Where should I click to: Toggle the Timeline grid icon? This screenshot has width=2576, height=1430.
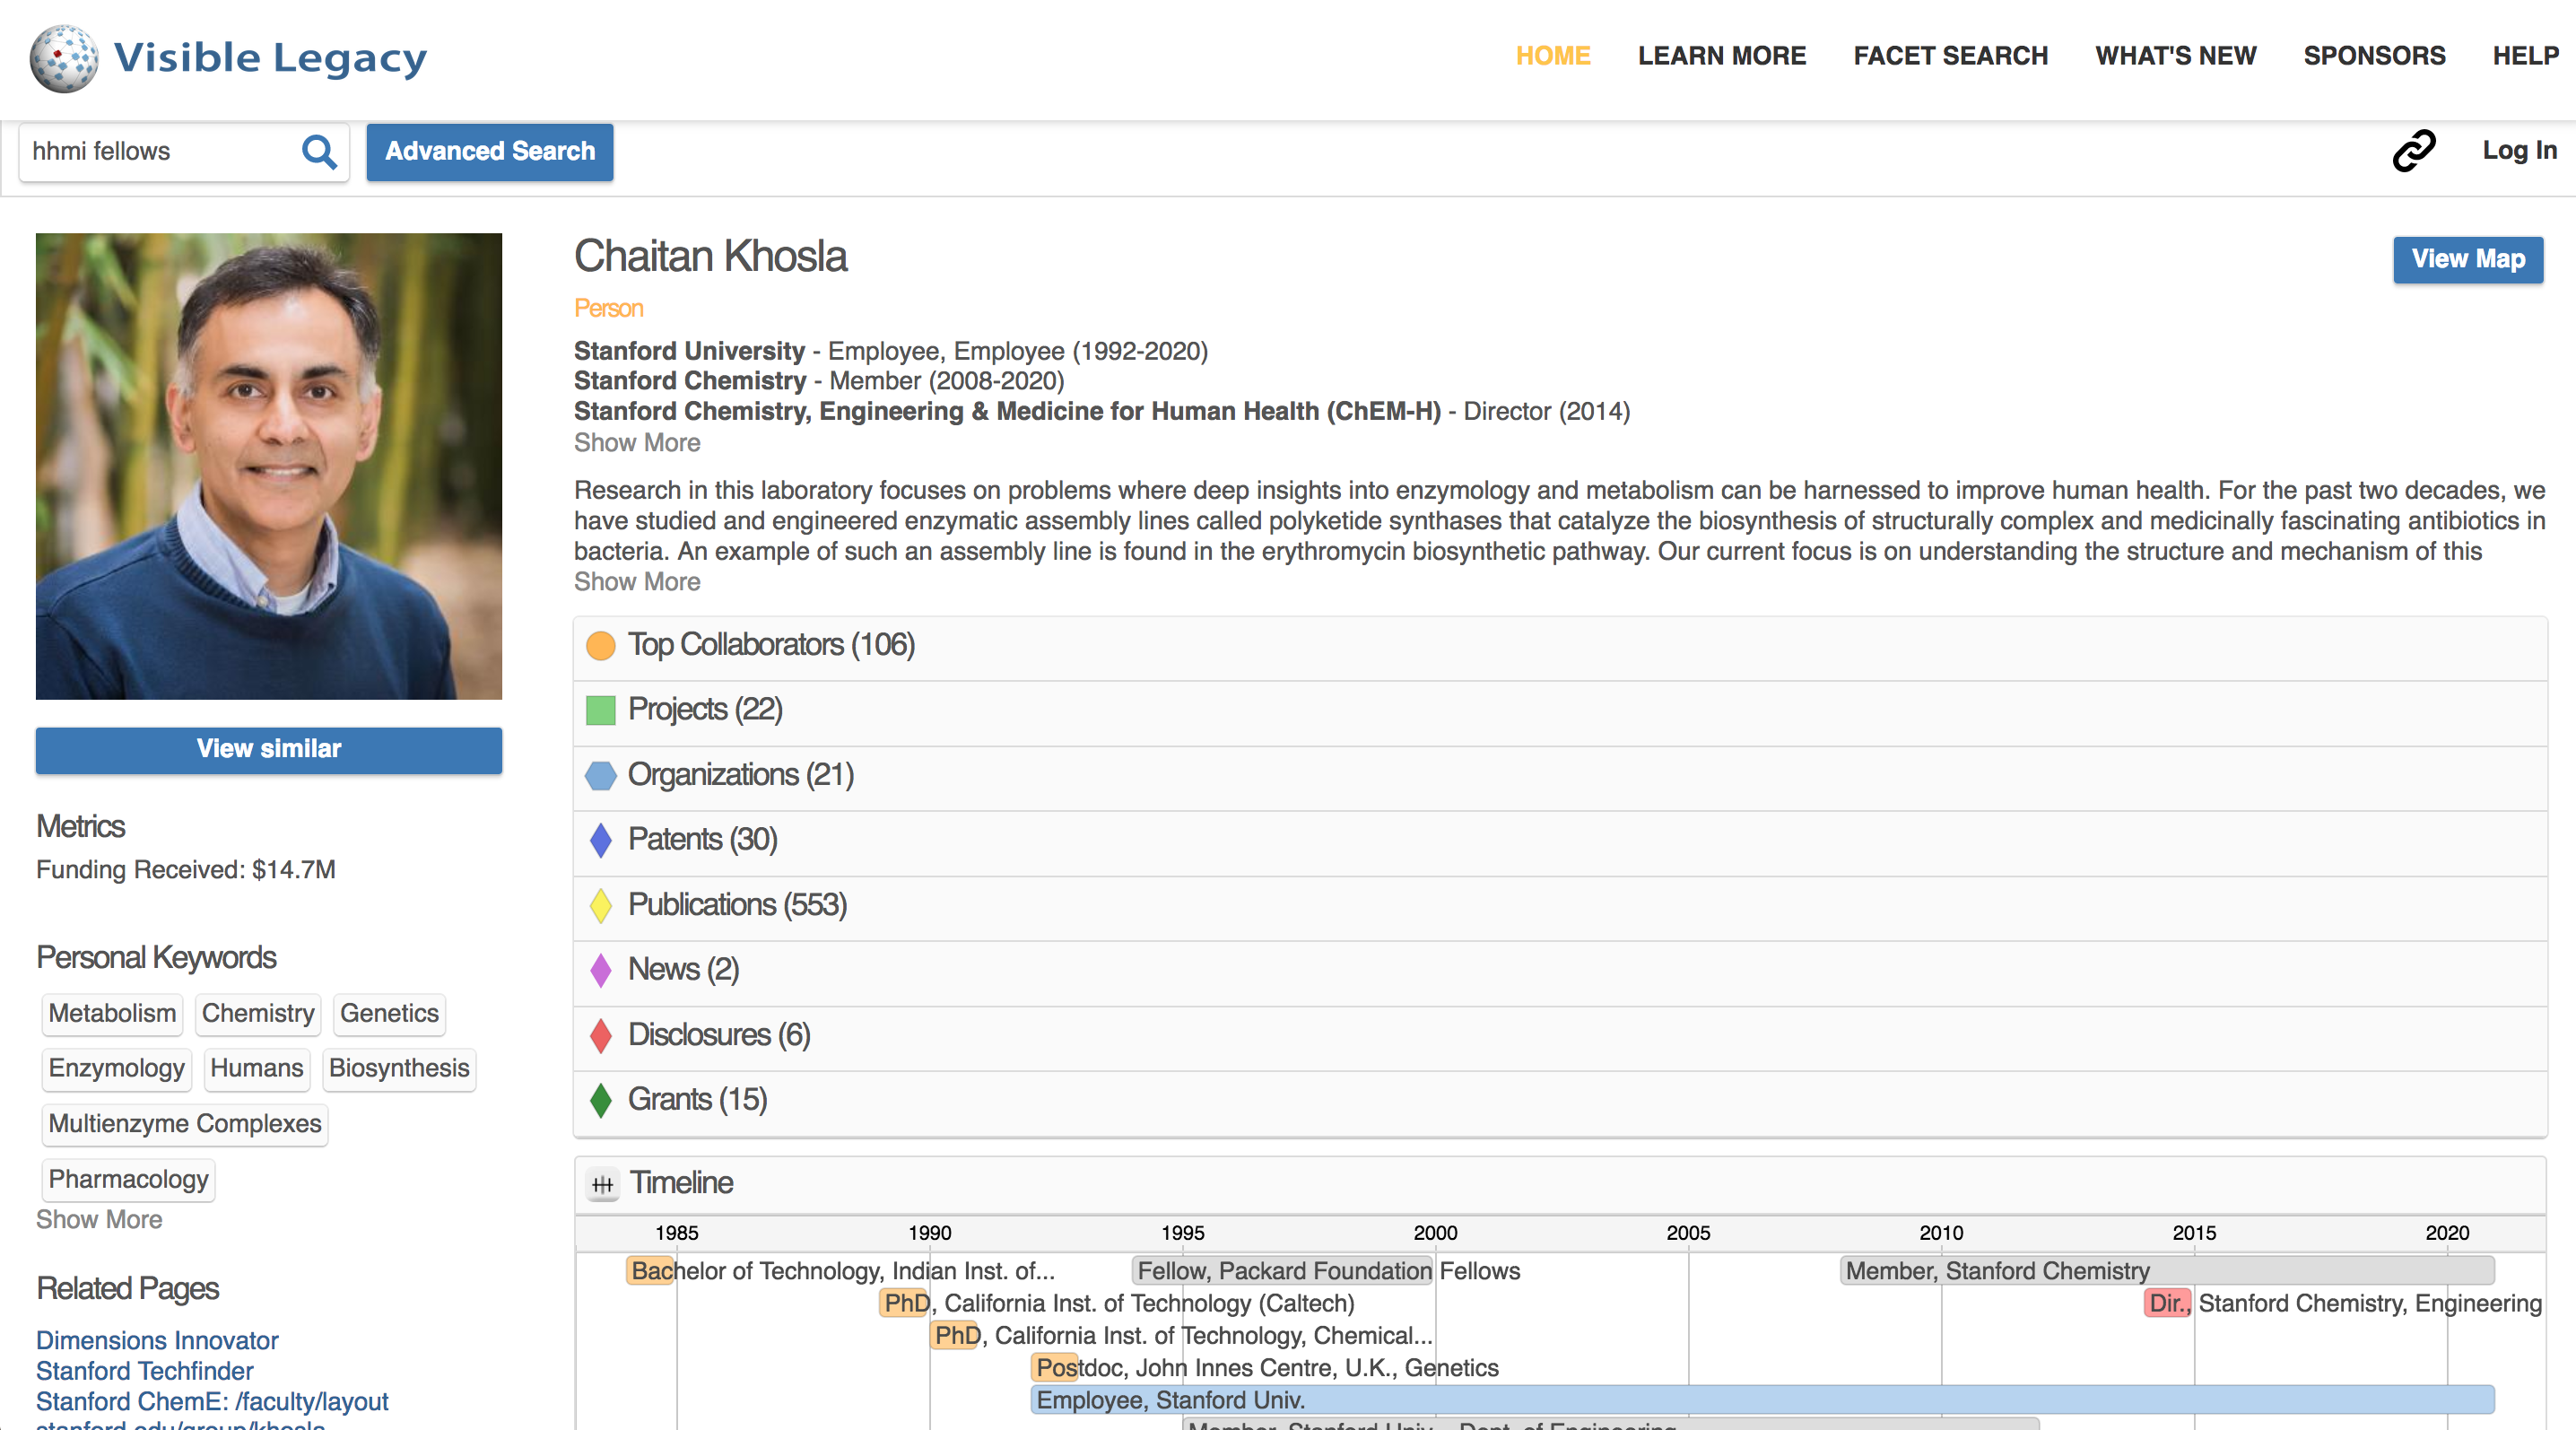[x=602, y=1185]
